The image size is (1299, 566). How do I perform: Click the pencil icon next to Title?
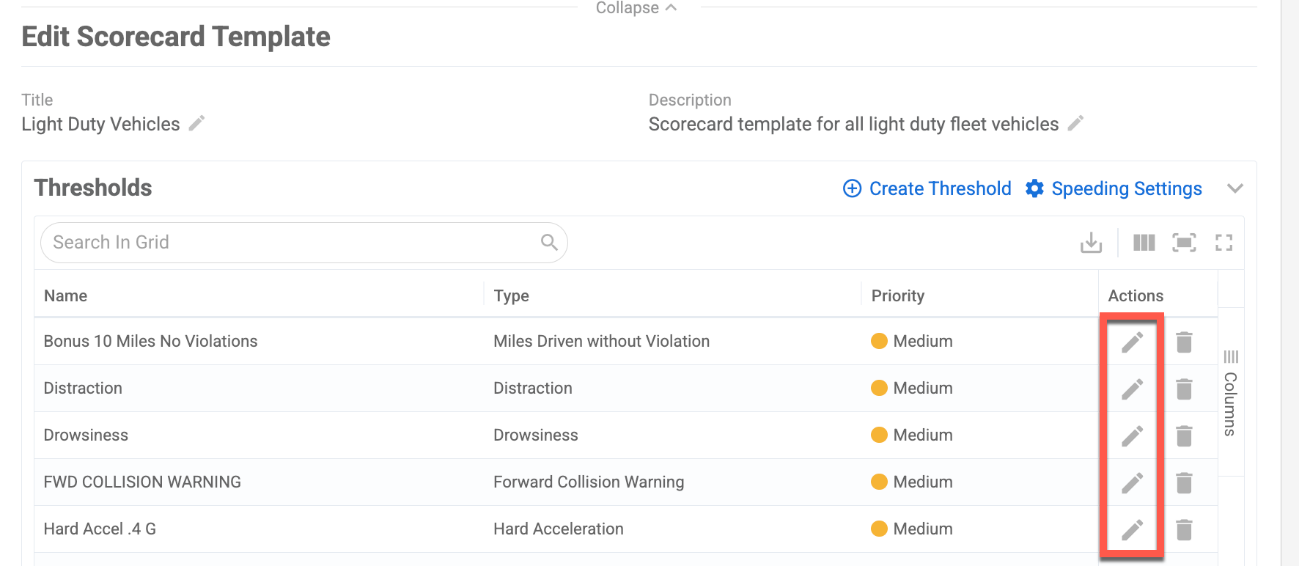197,123
